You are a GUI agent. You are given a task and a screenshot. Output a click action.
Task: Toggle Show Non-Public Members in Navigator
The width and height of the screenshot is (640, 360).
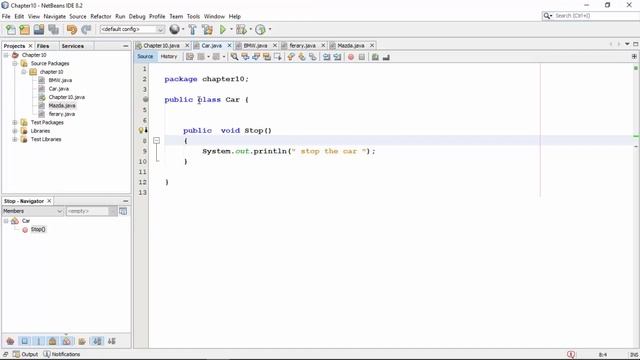tap(52, 341)
